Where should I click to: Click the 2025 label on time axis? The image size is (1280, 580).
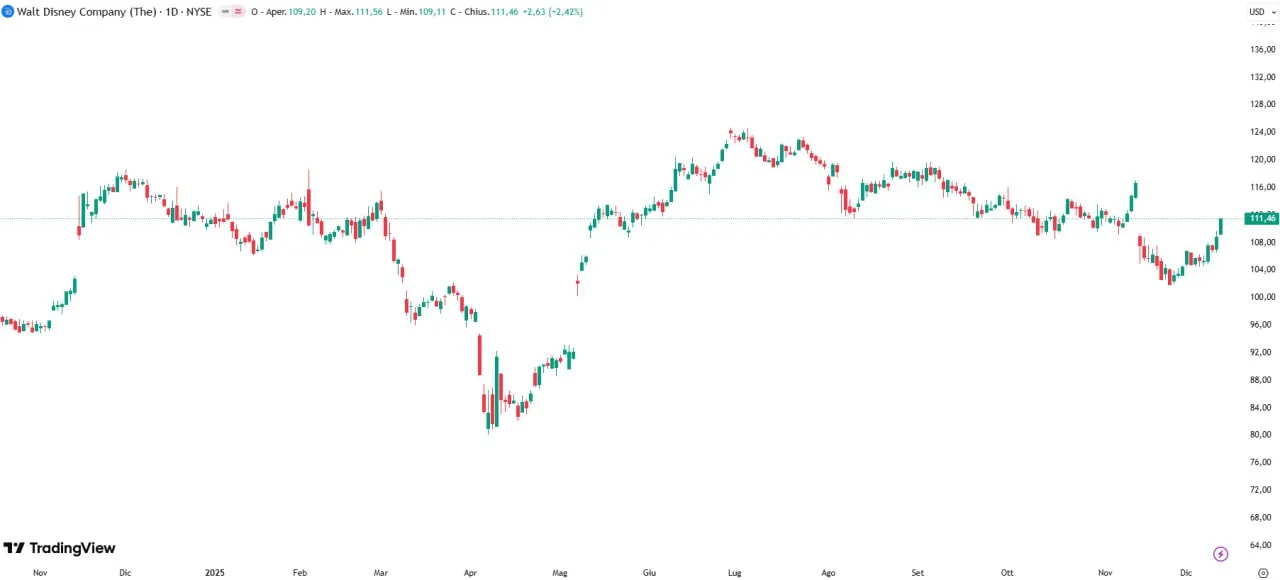[x=214, y=572]
